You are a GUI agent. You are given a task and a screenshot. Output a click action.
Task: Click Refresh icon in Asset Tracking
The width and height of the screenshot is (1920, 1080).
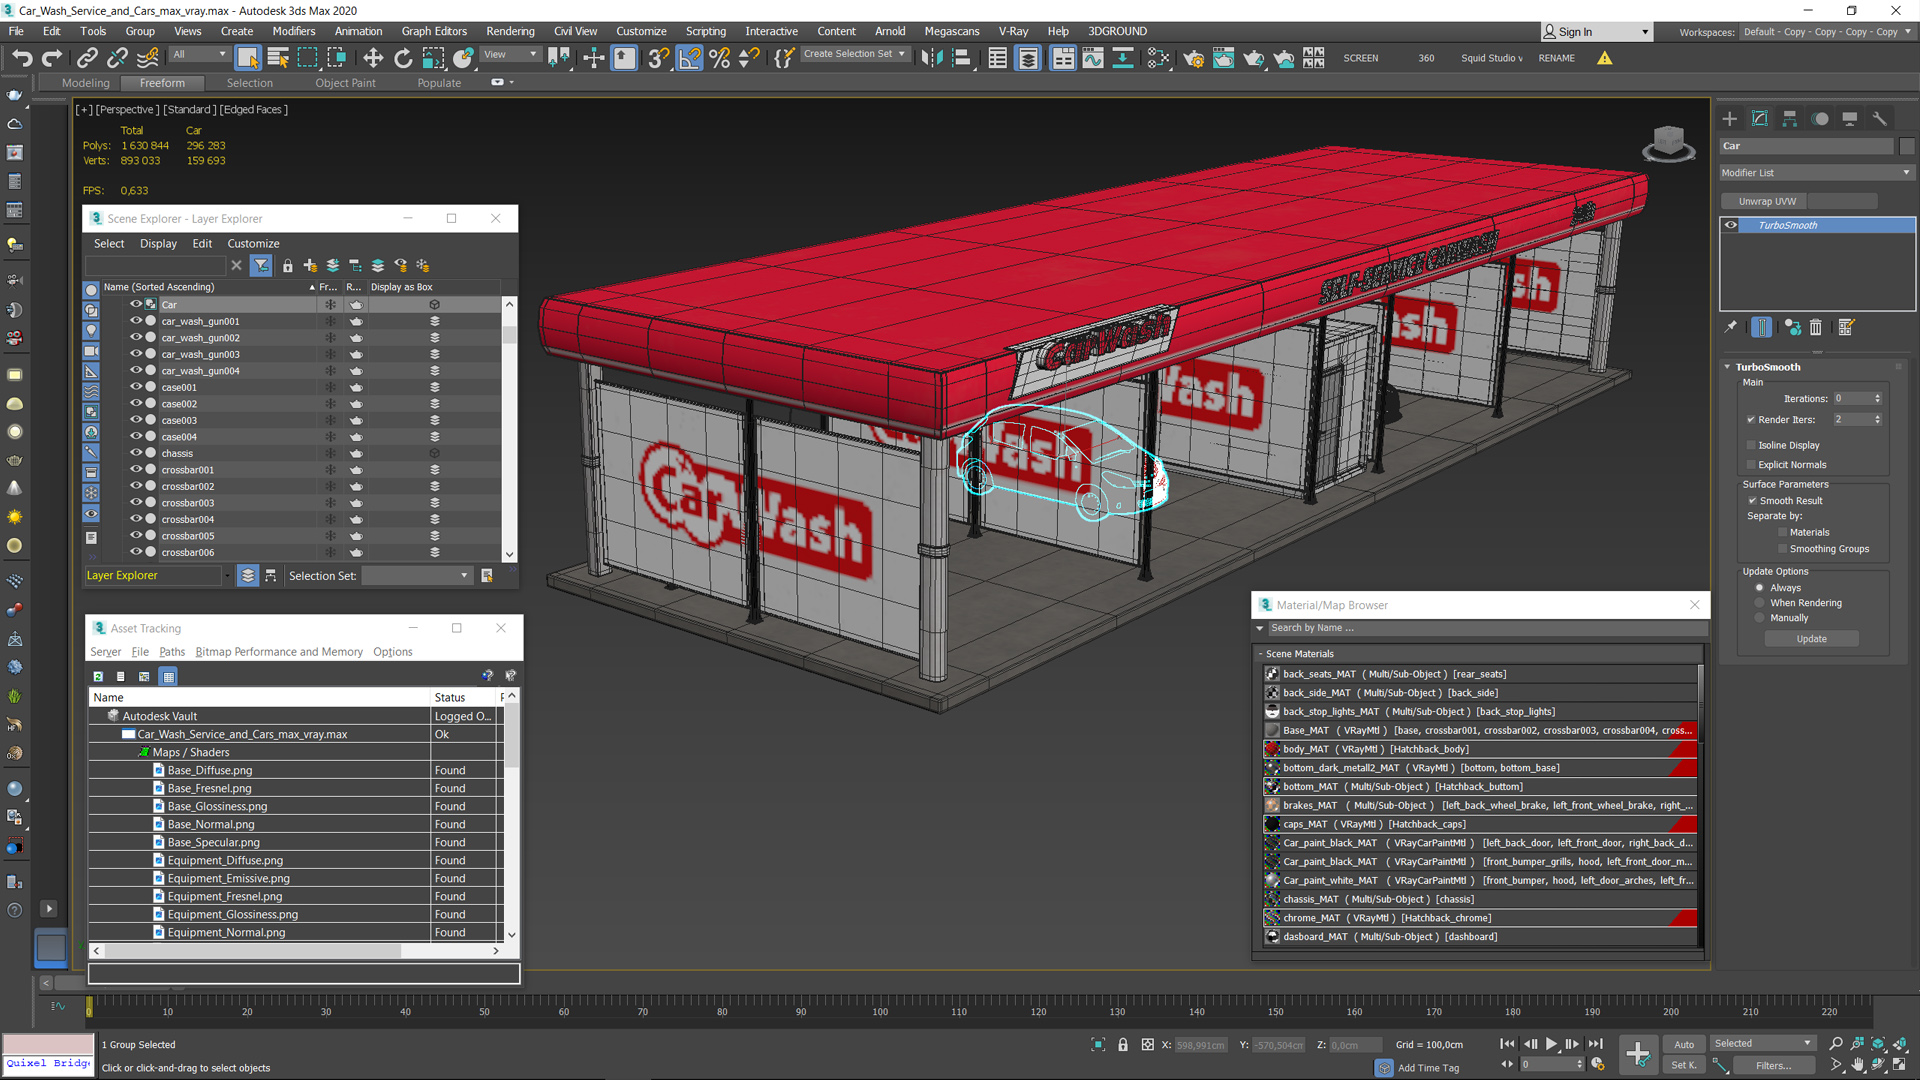click(x=98, y=677)
